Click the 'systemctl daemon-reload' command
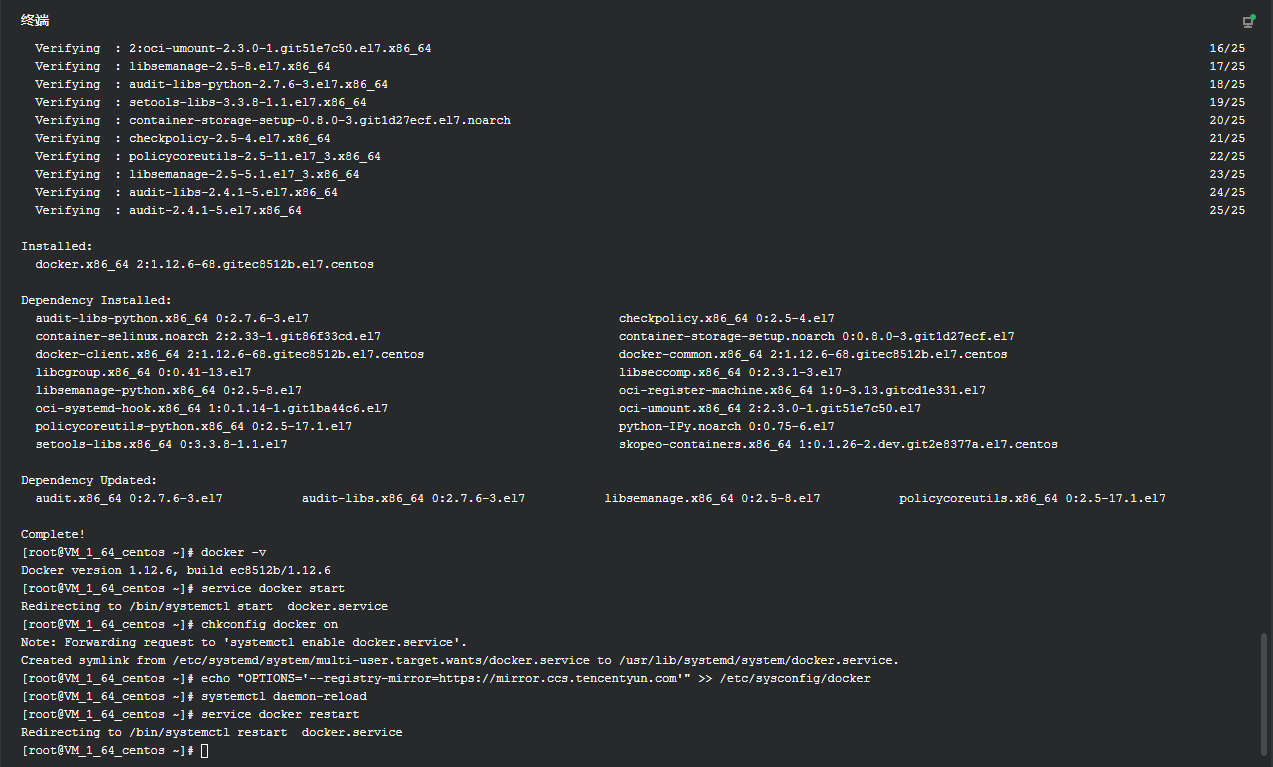1273x767 pixels. (283, 697)
